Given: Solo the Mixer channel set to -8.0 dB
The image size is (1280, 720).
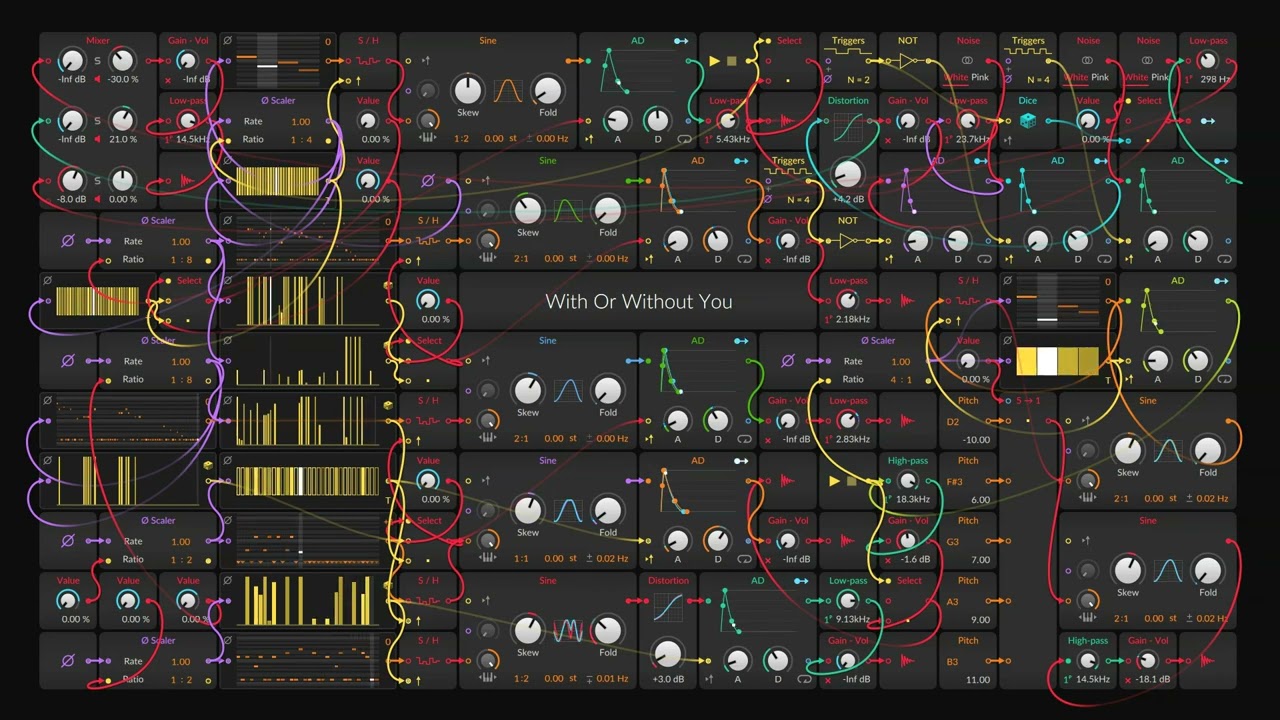Looking at the screenshot, I should tap(97, 181).
